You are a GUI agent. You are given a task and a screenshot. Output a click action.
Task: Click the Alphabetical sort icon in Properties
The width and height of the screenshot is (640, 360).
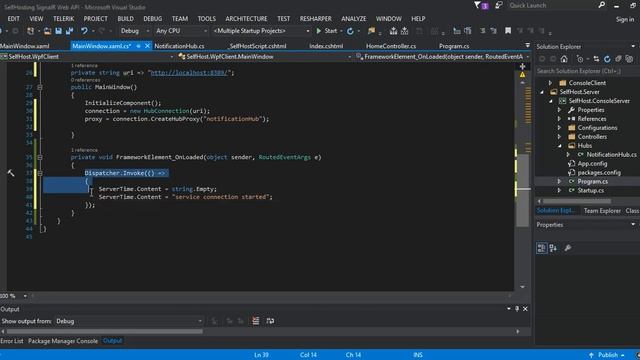click(553, 248)
